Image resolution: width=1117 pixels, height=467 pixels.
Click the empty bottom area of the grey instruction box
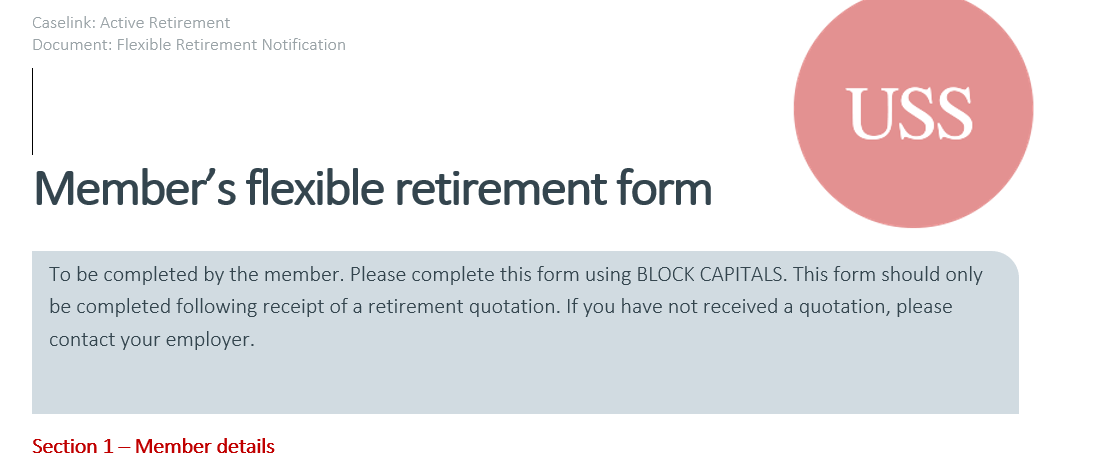coord(525,384)
